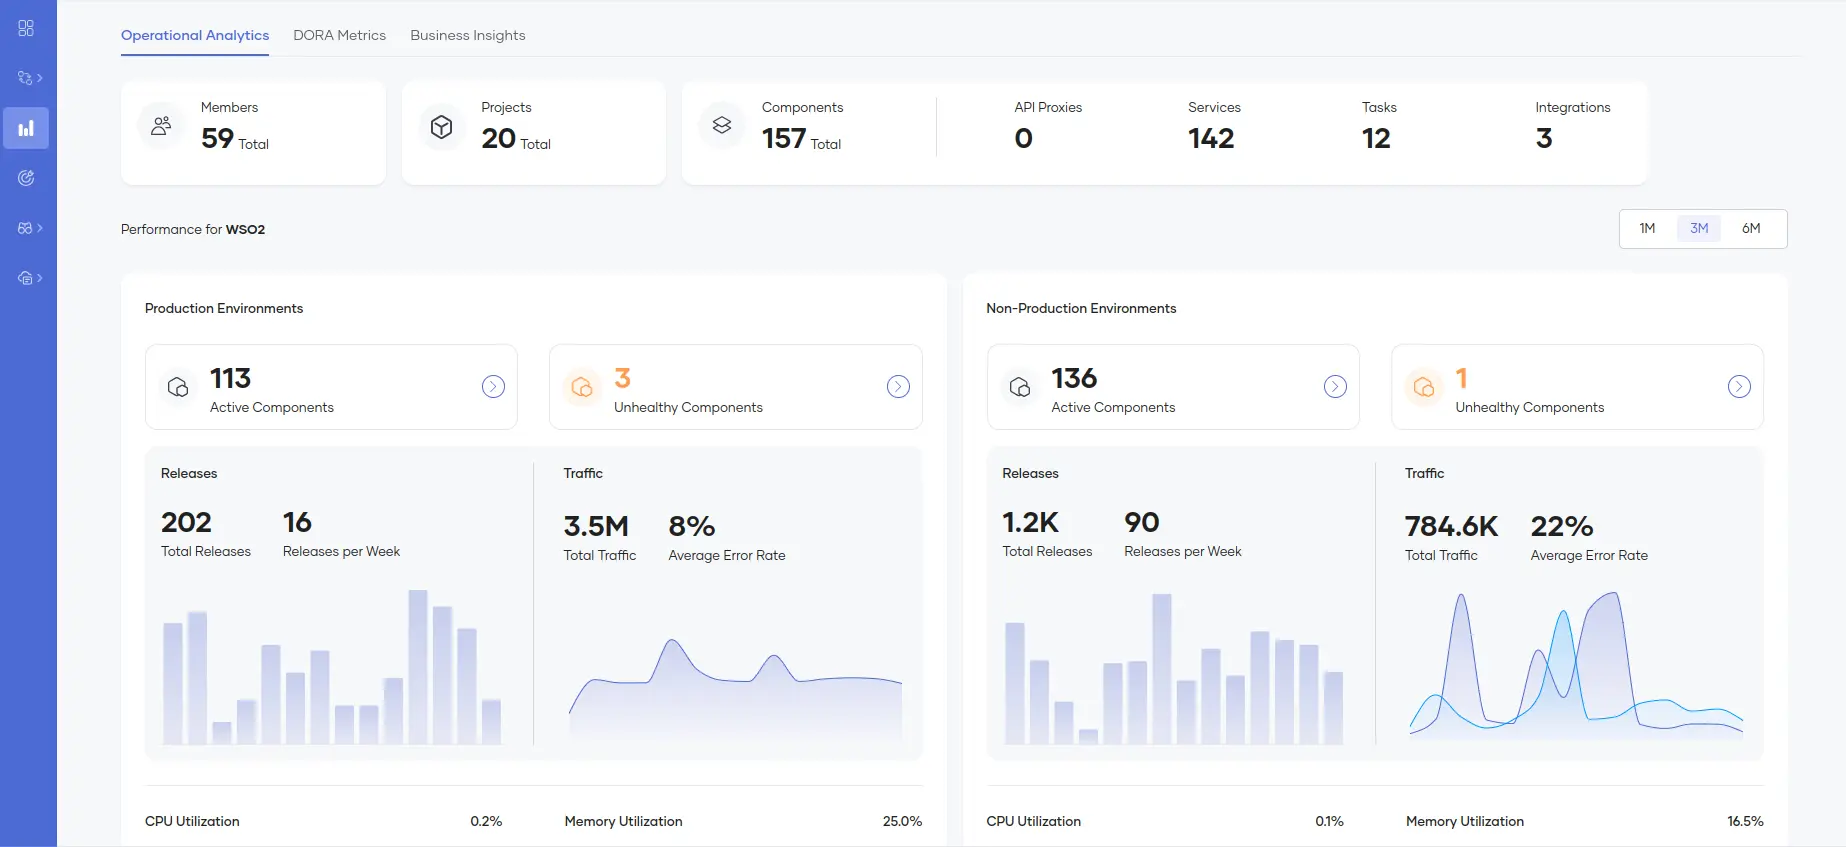Open the sidebar icon directly below the target icon
Image resolution: width=1846 pixels, height=847 pixels.
click(x=25, y=228)
